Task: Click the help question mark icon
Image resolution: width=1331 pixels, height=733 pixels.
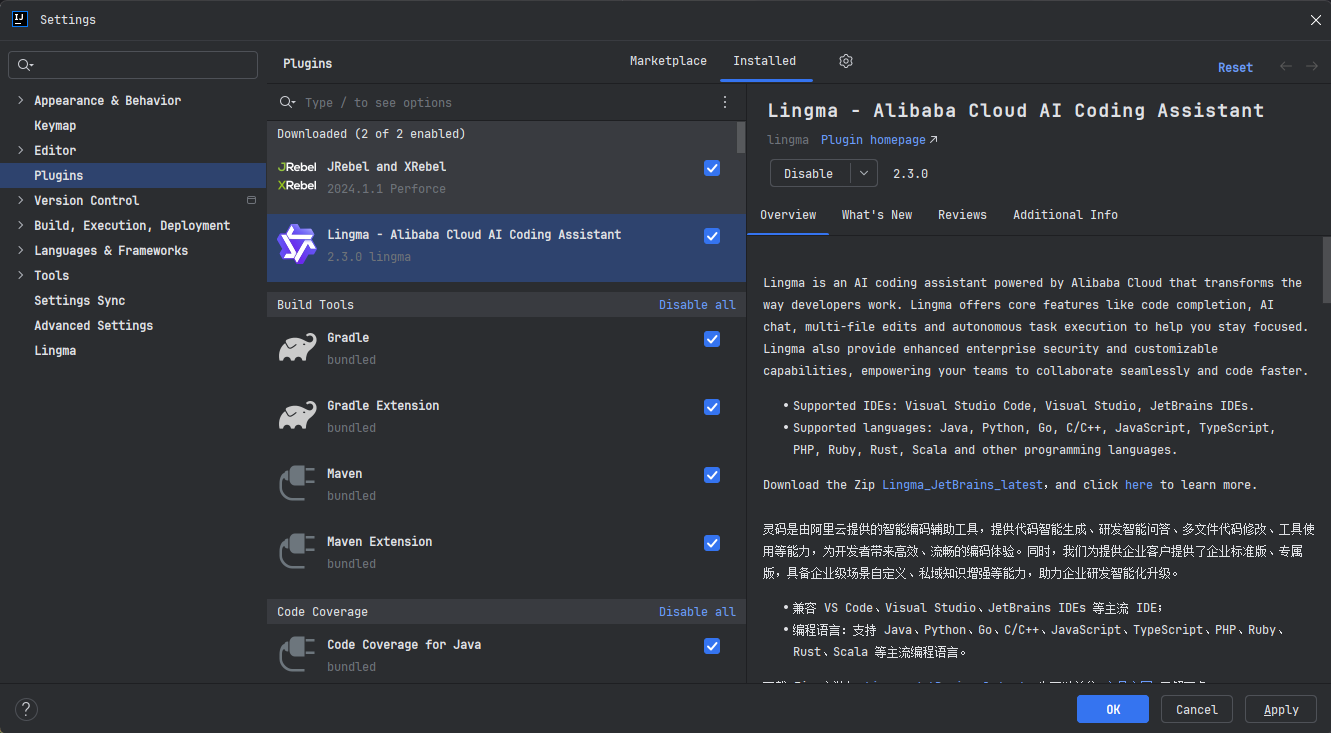Action: click(x=26, y=709)
